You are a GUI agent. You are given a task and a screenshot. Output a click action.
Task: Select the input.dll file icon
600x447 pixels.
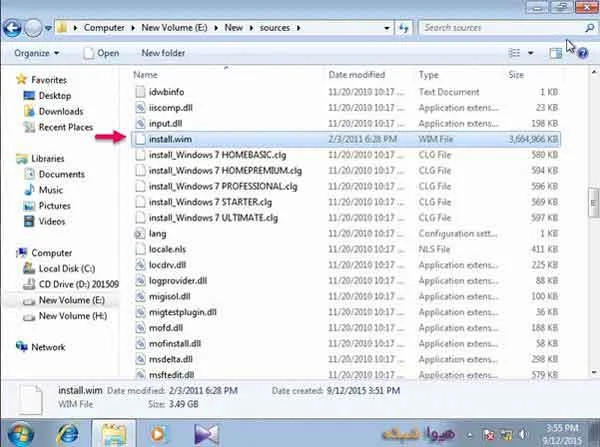[x=140, y=123]
